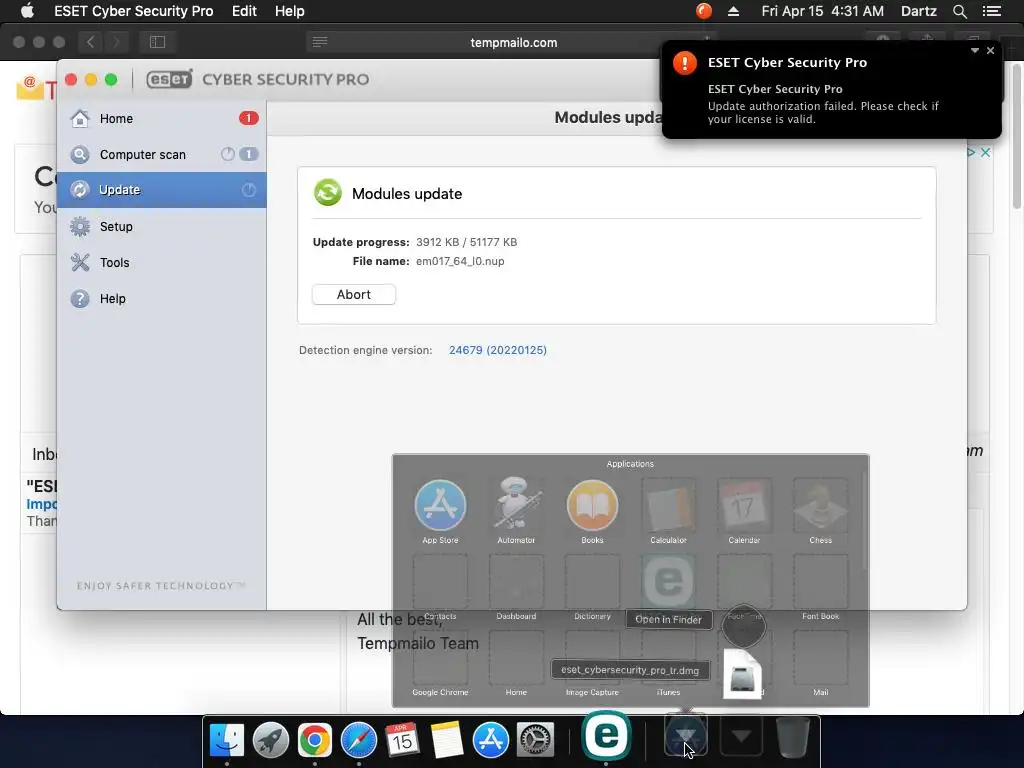Viewport: 1024px width, 768px height.
Task: Click the Applications stack in the Dock
Action: coord(685,736)
